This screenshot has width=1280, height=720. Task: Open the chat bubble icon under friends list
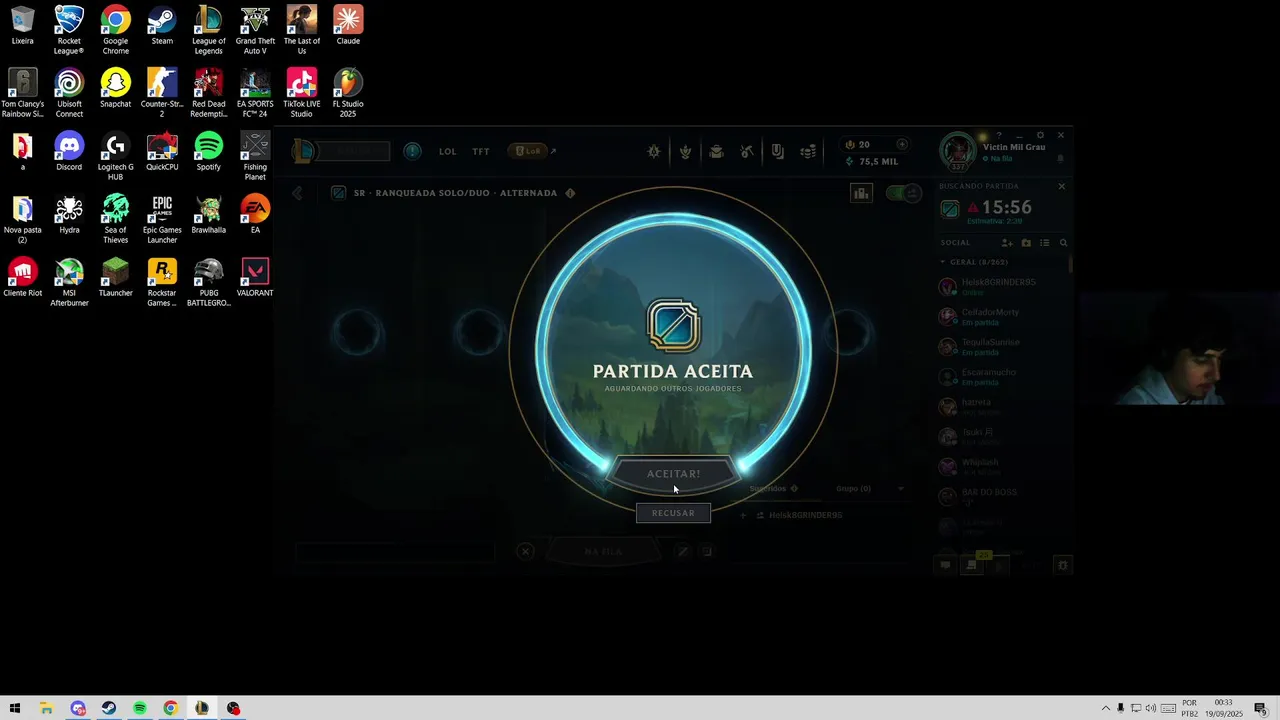click(x=944, y=565)
